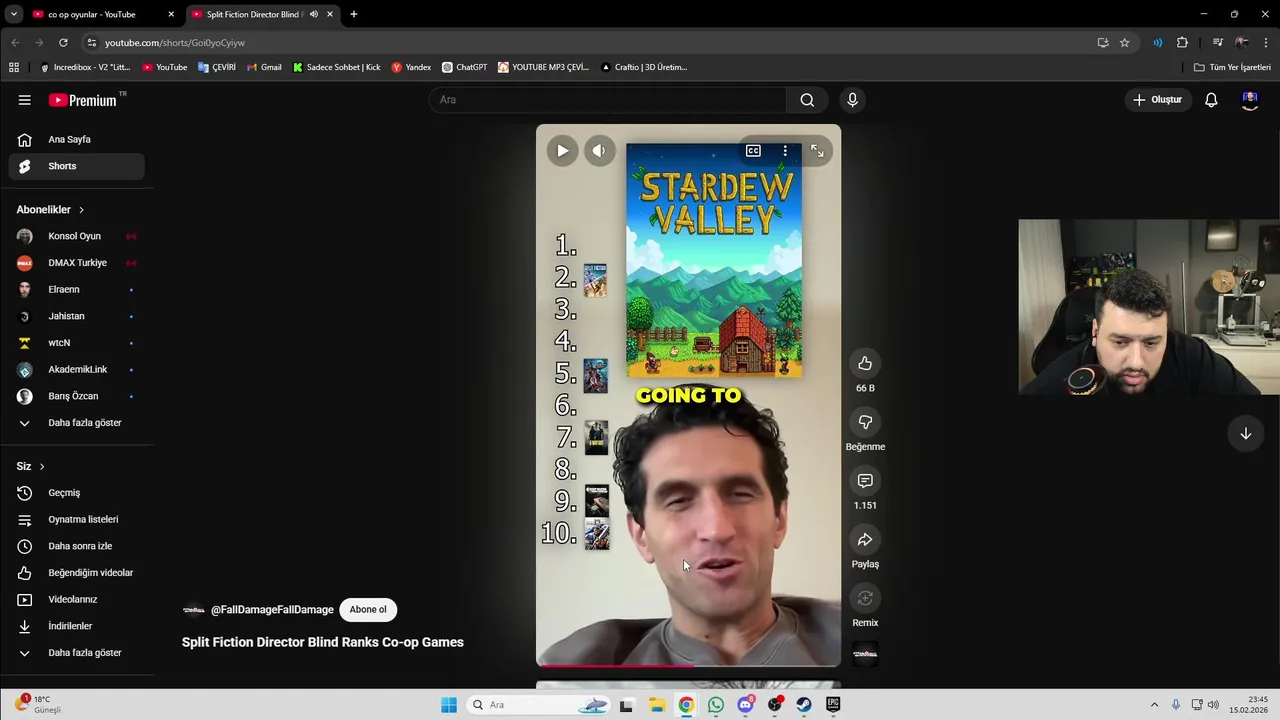
Task: Click the Shorts video progress bar
Action: (x=688, y=665)
